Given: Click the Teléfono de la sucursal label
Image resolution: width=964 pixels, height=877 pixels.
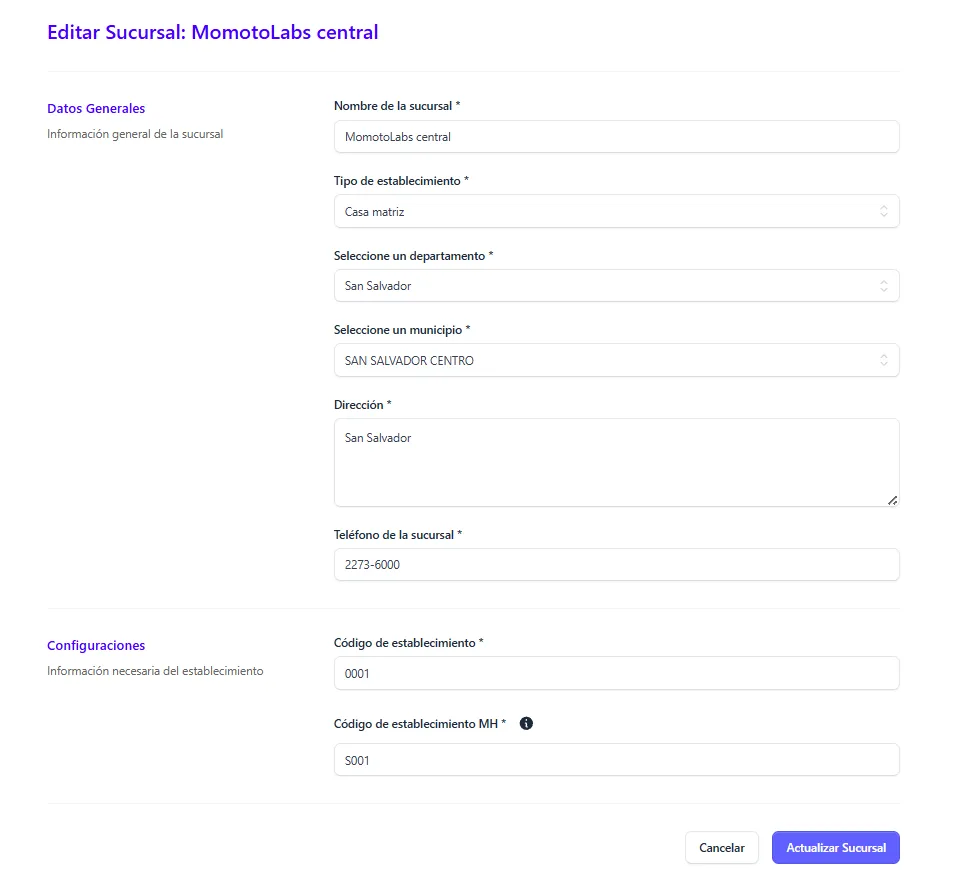Looking at the screenshot, I should (397, 535).
